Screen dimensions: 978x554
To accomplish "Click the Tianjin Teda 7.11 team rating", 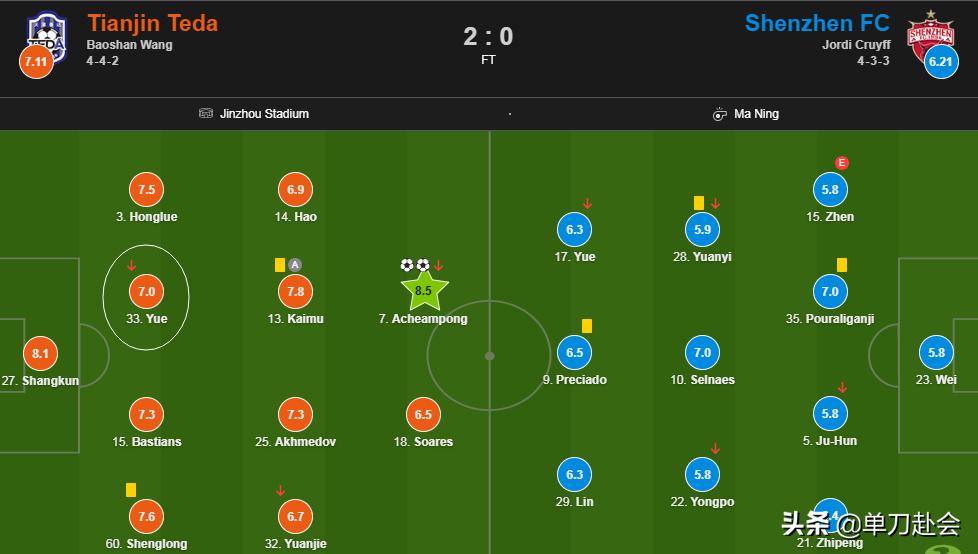I will tap(35, 62).
